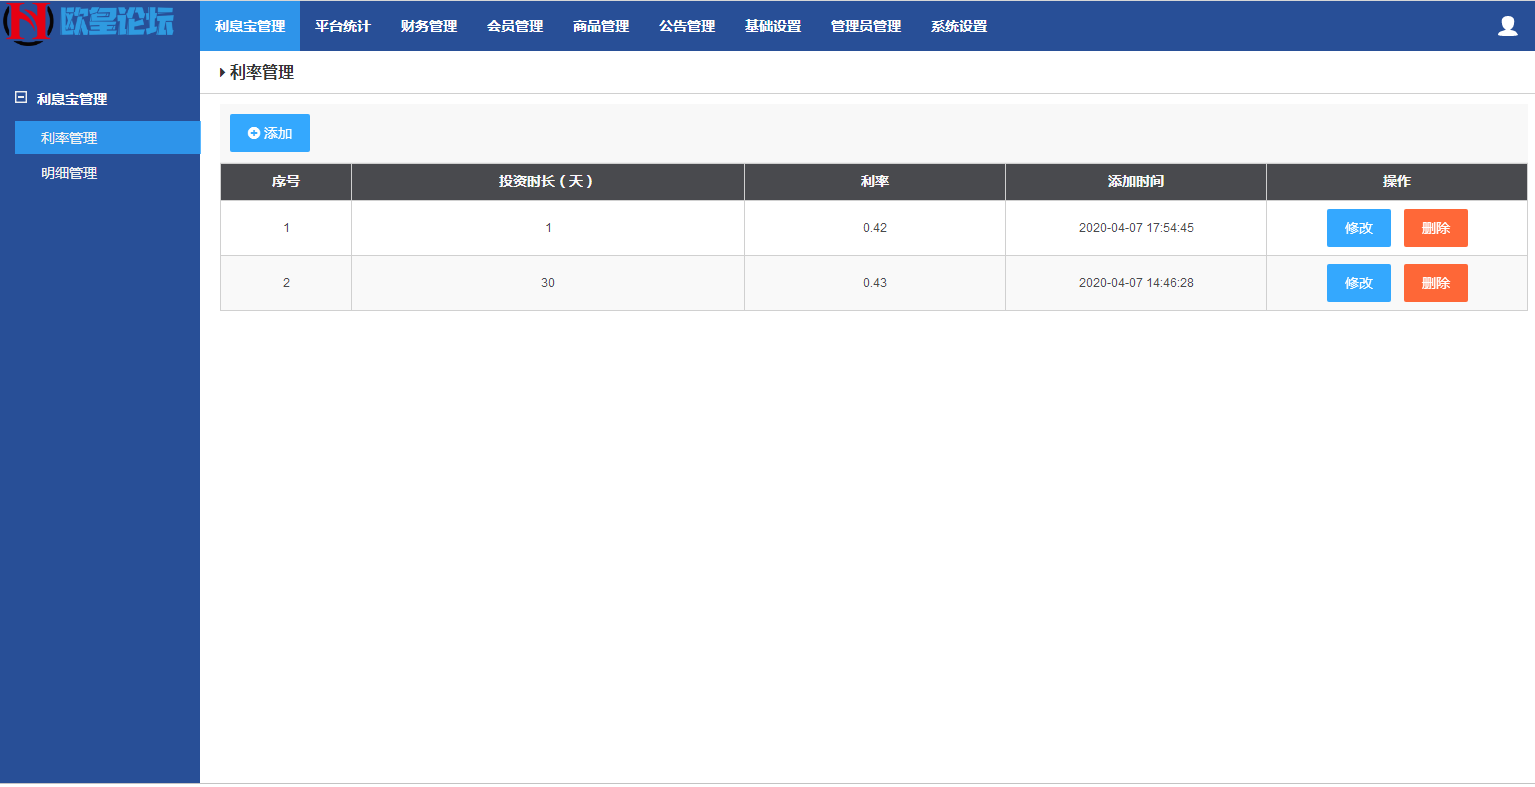This screenshot has width=1535, height=787.
Task: Go to 系统设置 menu
Action: click(x=959, y=26)
